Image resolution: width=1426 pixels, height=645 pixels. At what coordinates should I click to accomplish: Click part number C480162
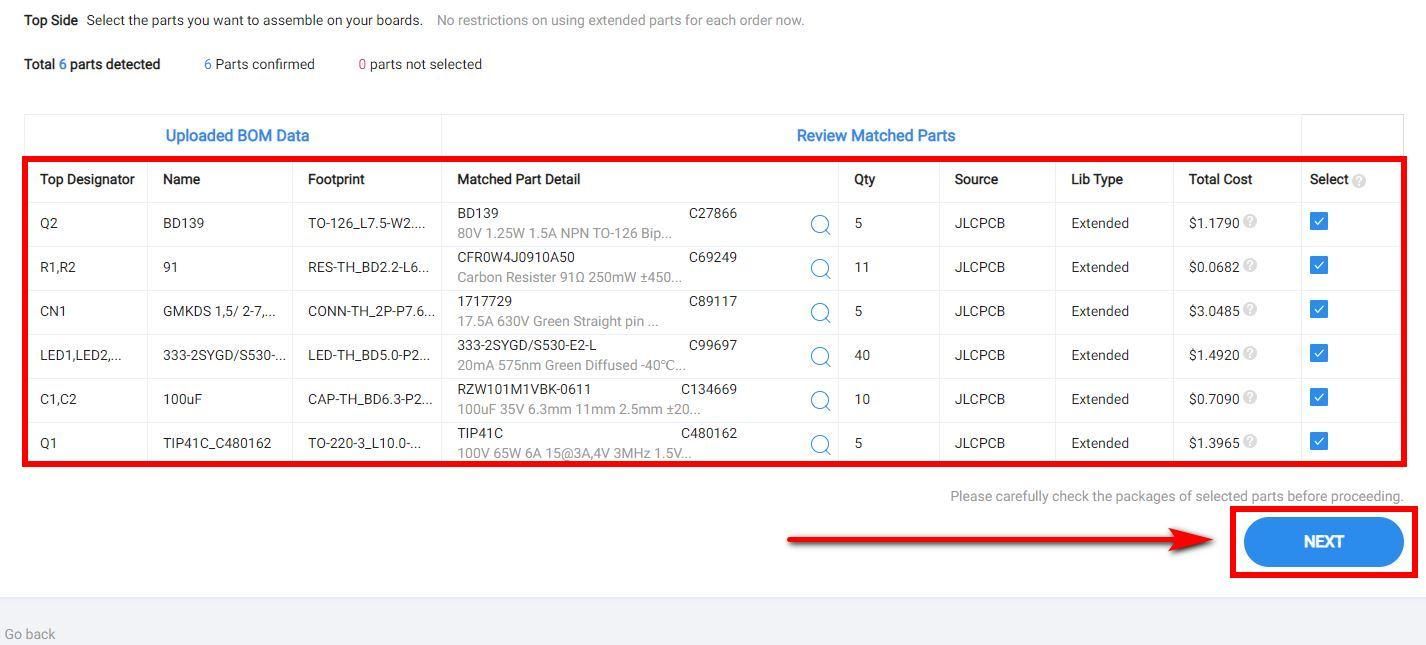tap(709, 433)
